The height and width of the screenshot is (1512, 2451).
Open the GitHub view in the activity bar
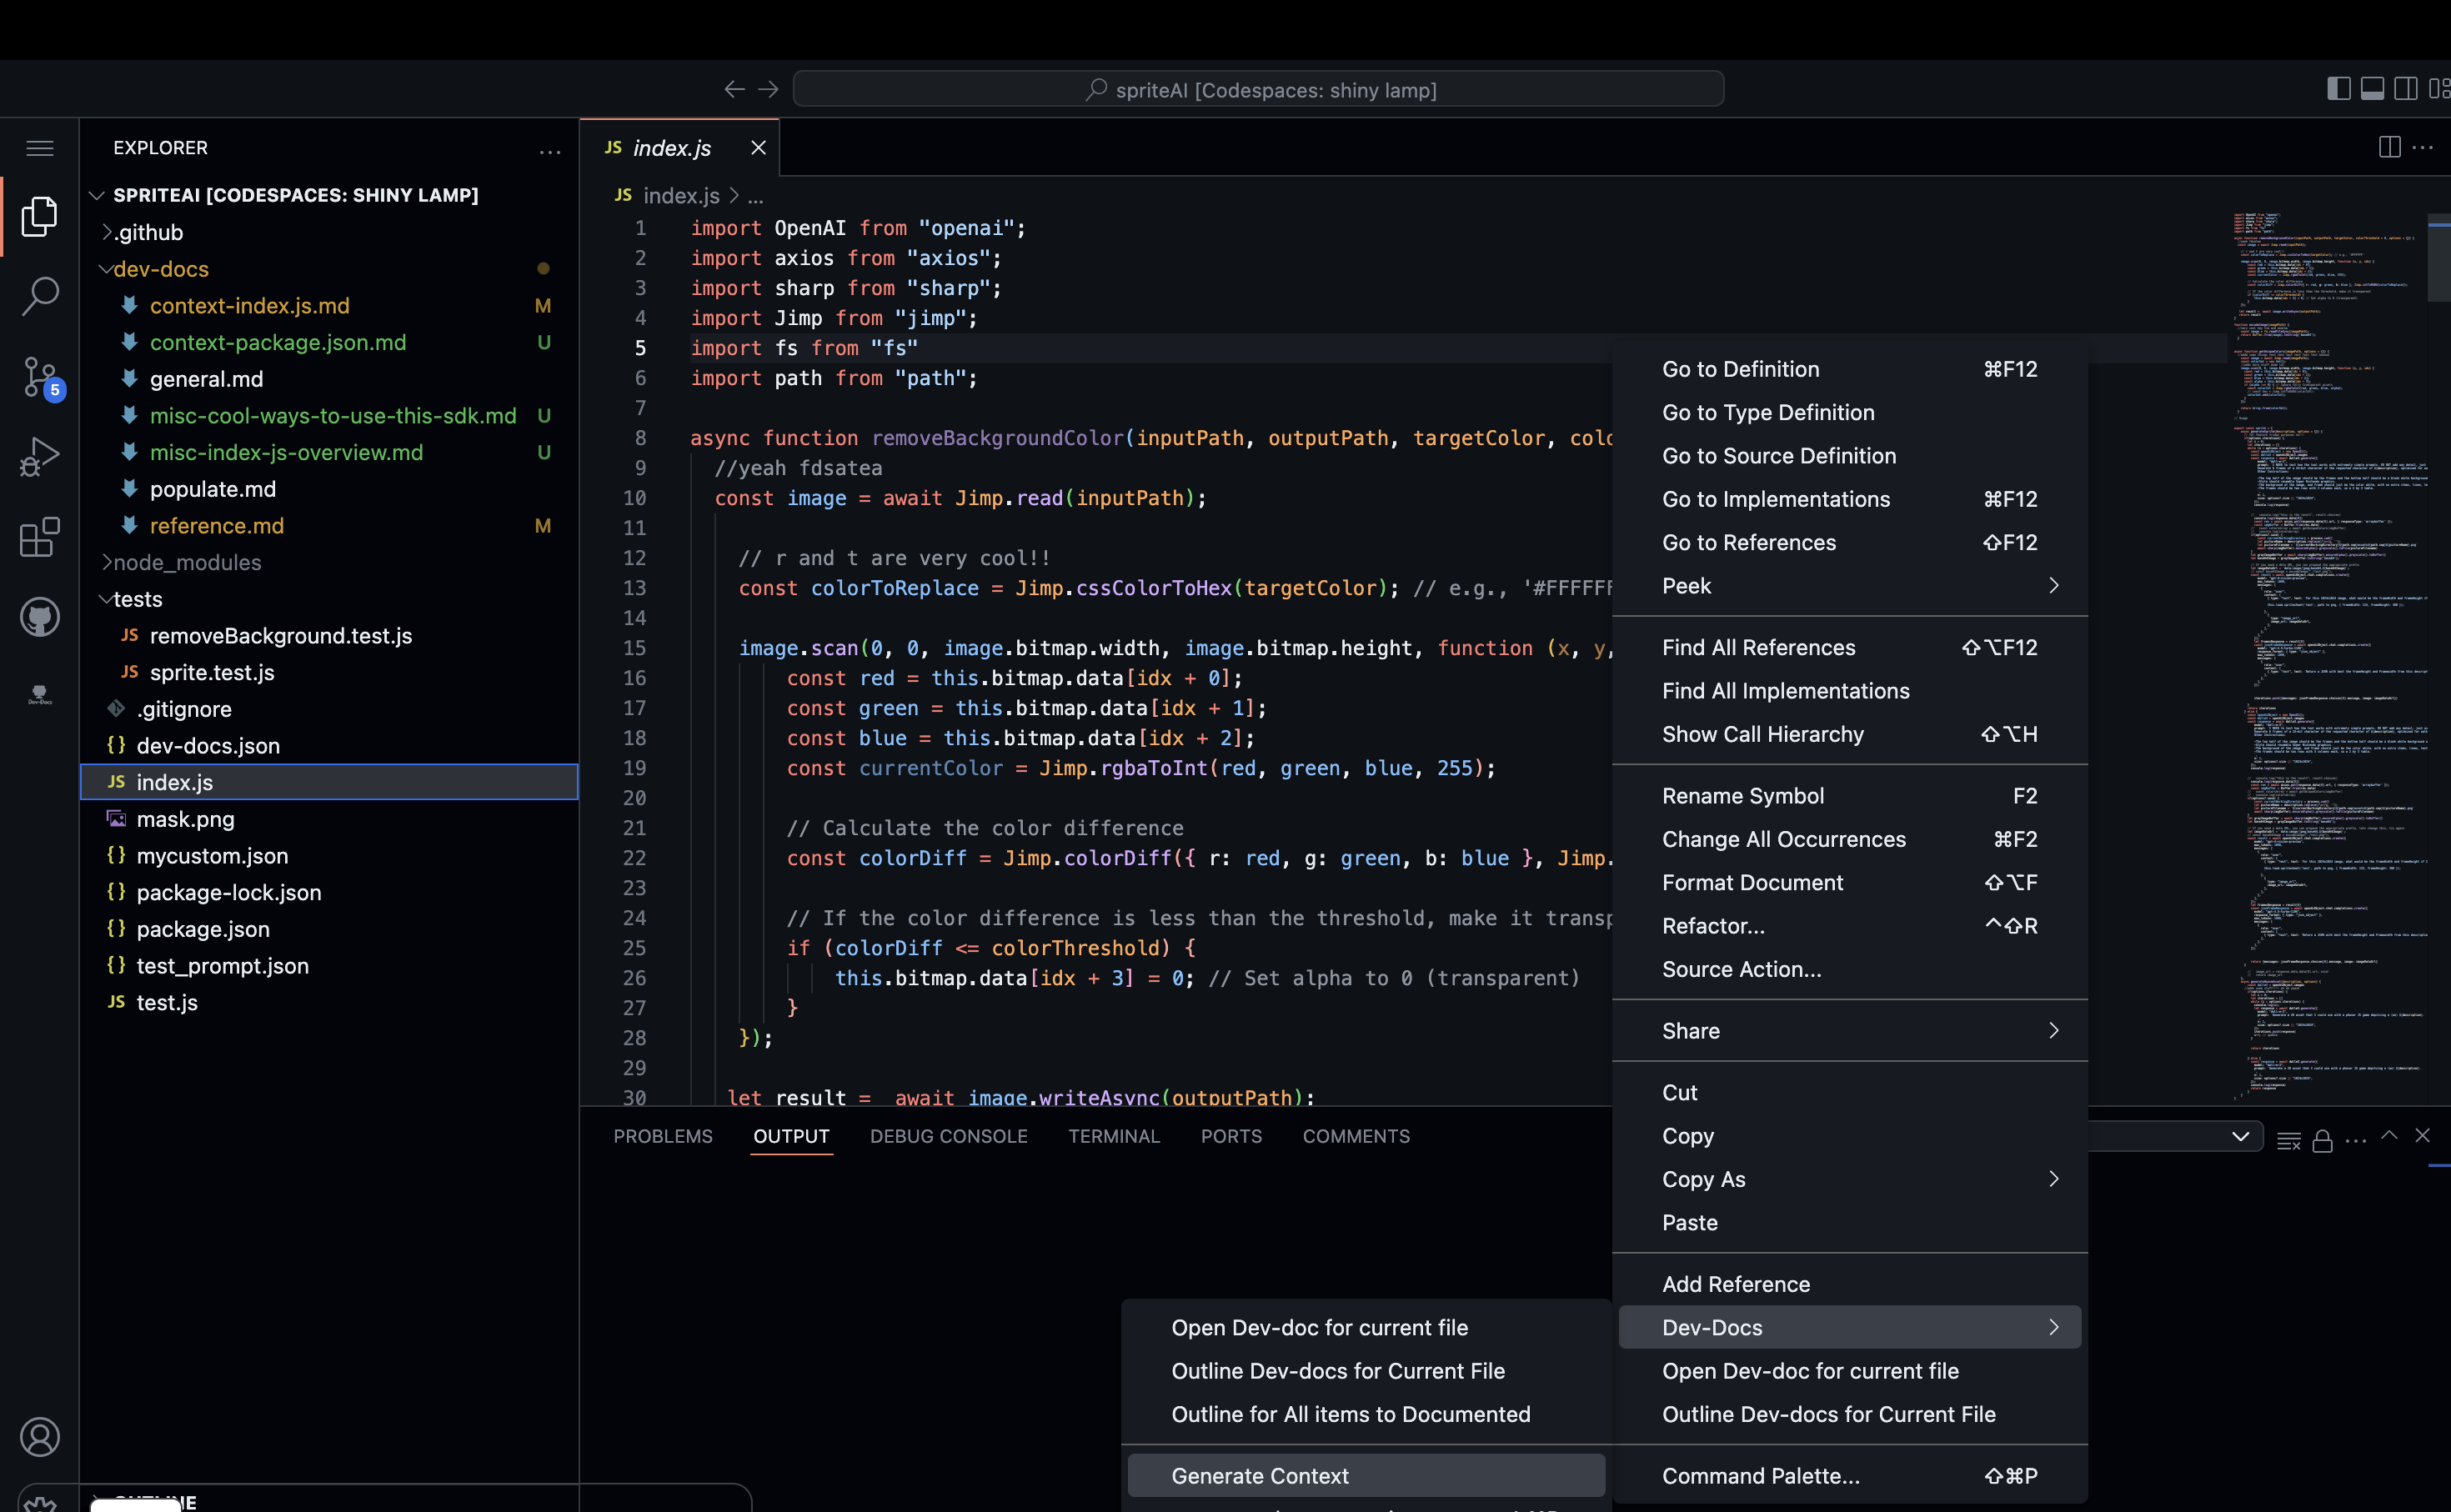click(x=40, y=617)
